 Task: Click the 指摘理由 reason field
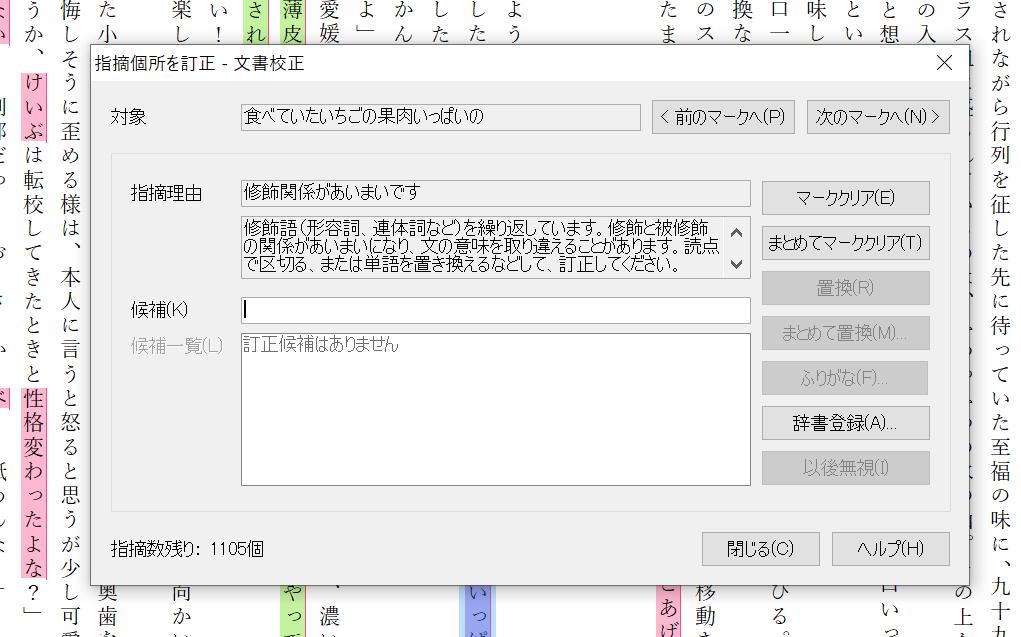click(x=495, y=193)
